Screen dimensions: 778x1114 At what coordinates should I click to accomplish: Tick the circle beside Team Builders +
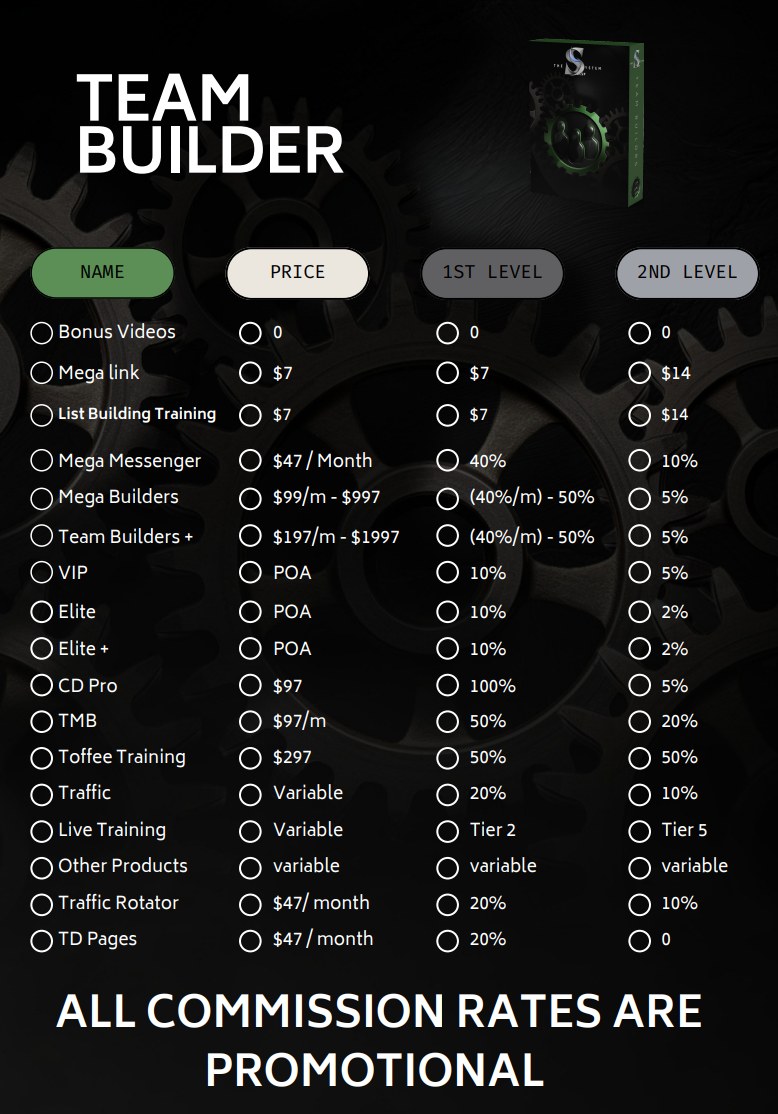(x=42, y=537)
